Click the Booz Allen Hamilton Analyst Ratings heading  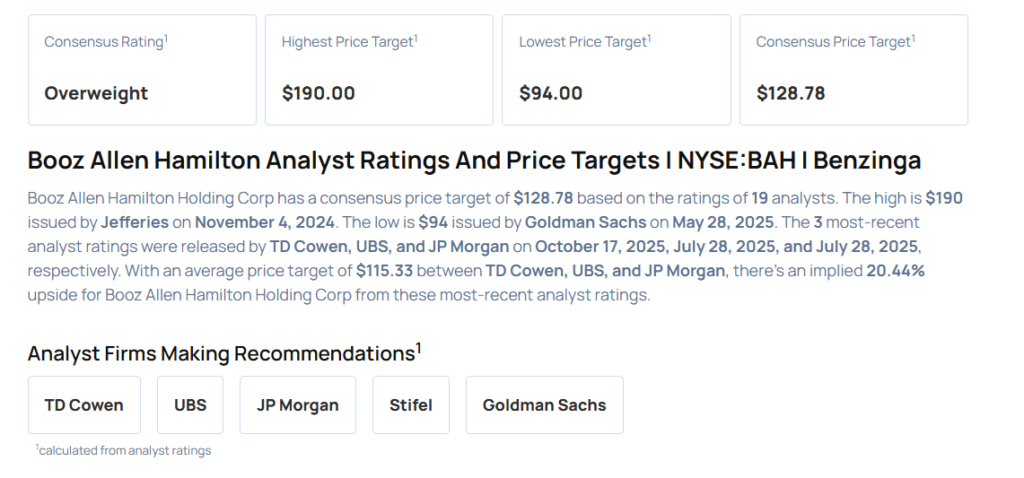coord(474,160)
